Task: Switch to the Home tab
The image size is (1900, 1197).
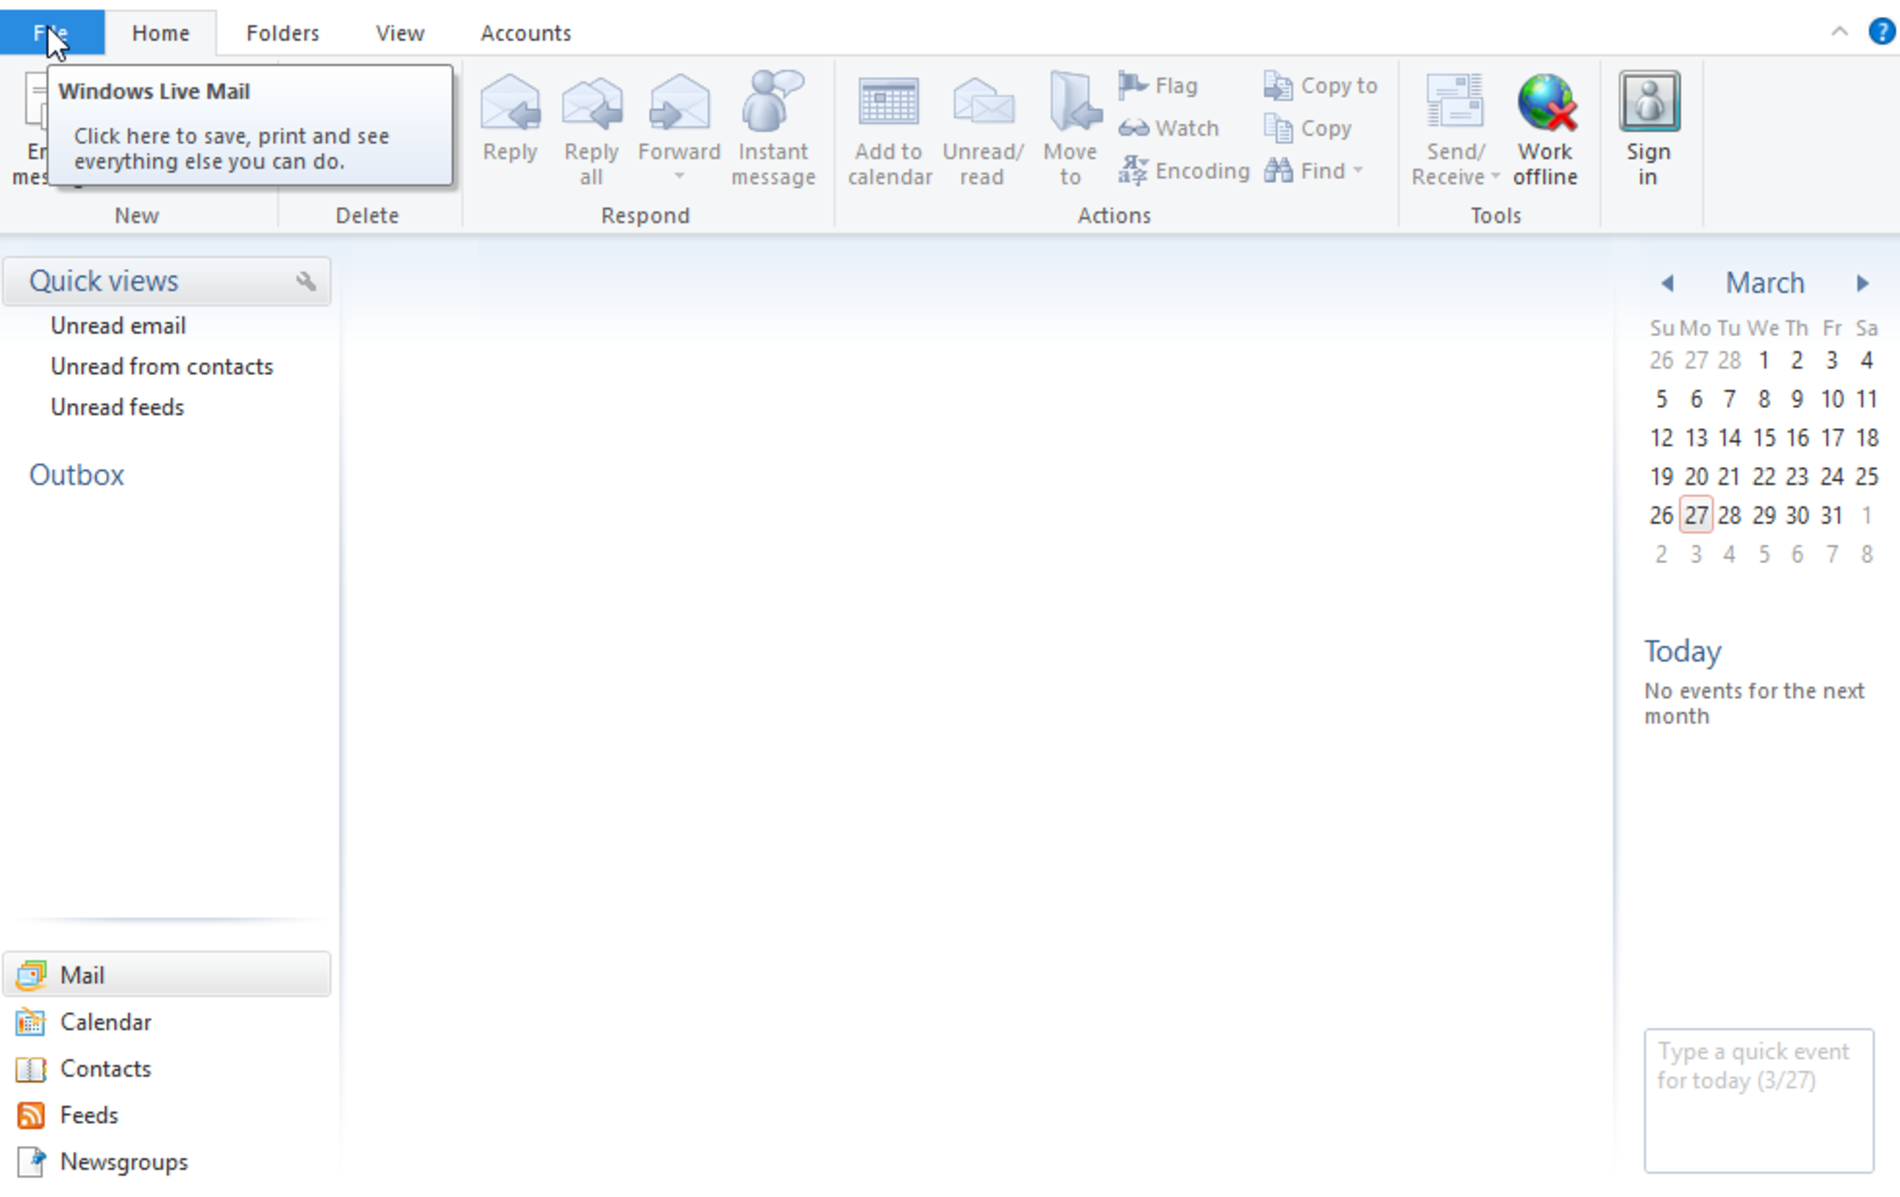Action: pyautogui.click(x=161, y=33)
